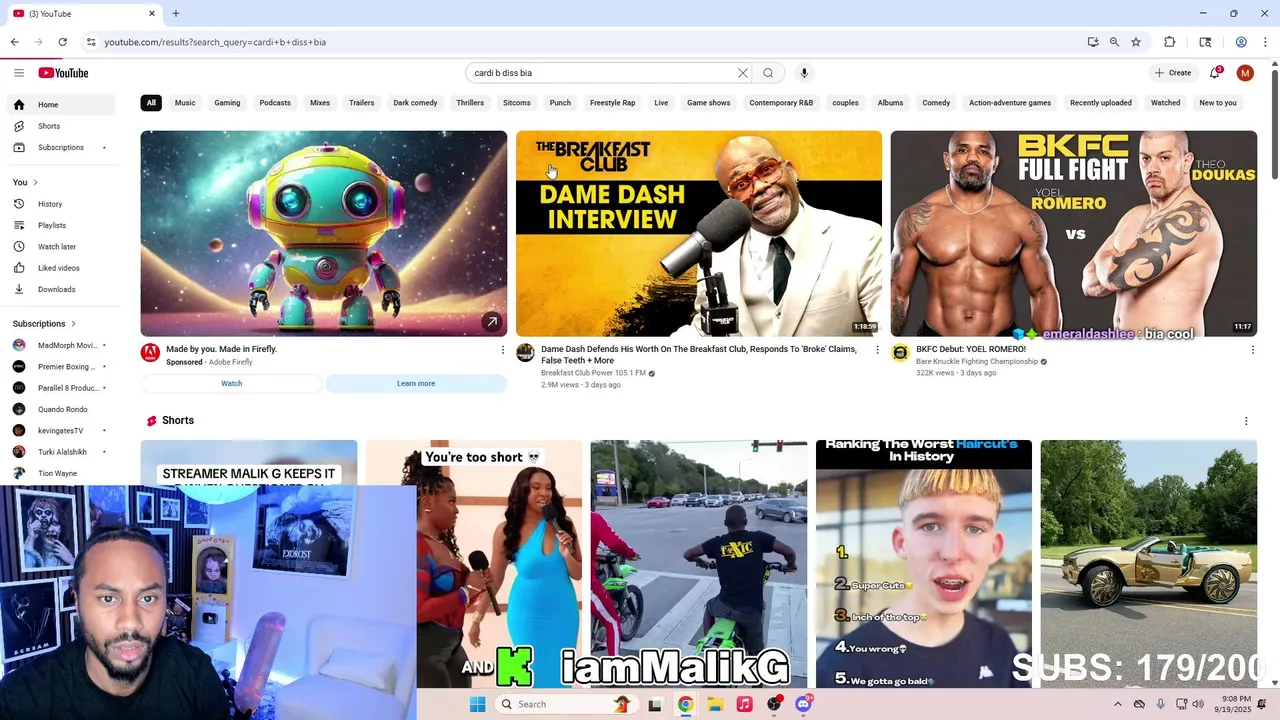Expand the You section chevron
The image size is (1280, 720).
coord(35,182)
